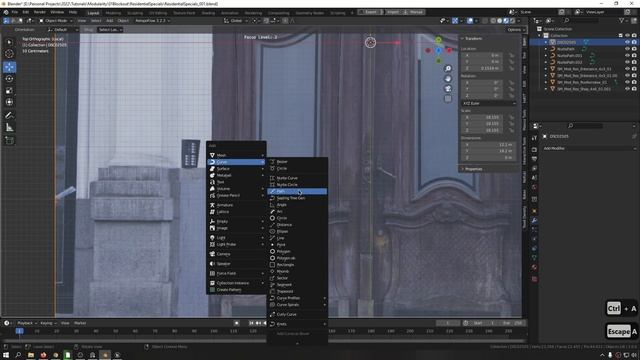
Task: Open the XYZ Euler rotation mode dropdown
Action: (x=489, y=103)
